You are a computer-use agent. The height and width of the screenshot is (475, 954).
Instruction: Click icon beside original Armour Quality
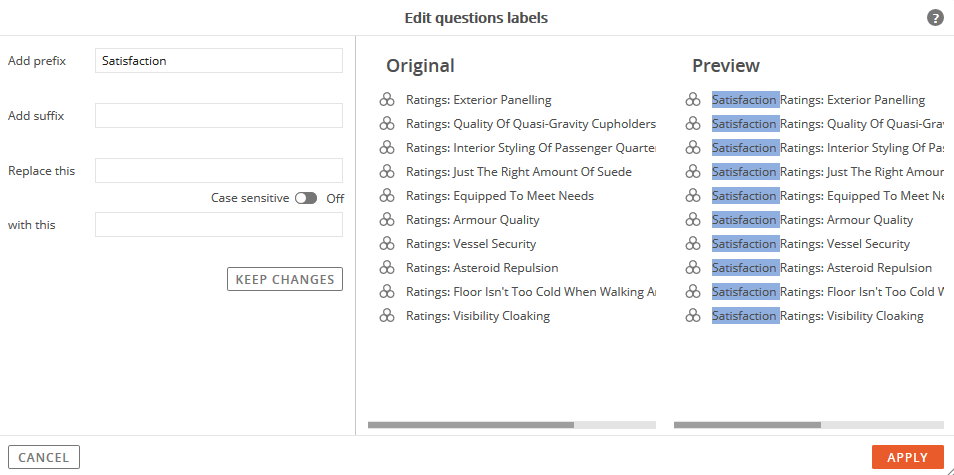[x=387, y=220]
